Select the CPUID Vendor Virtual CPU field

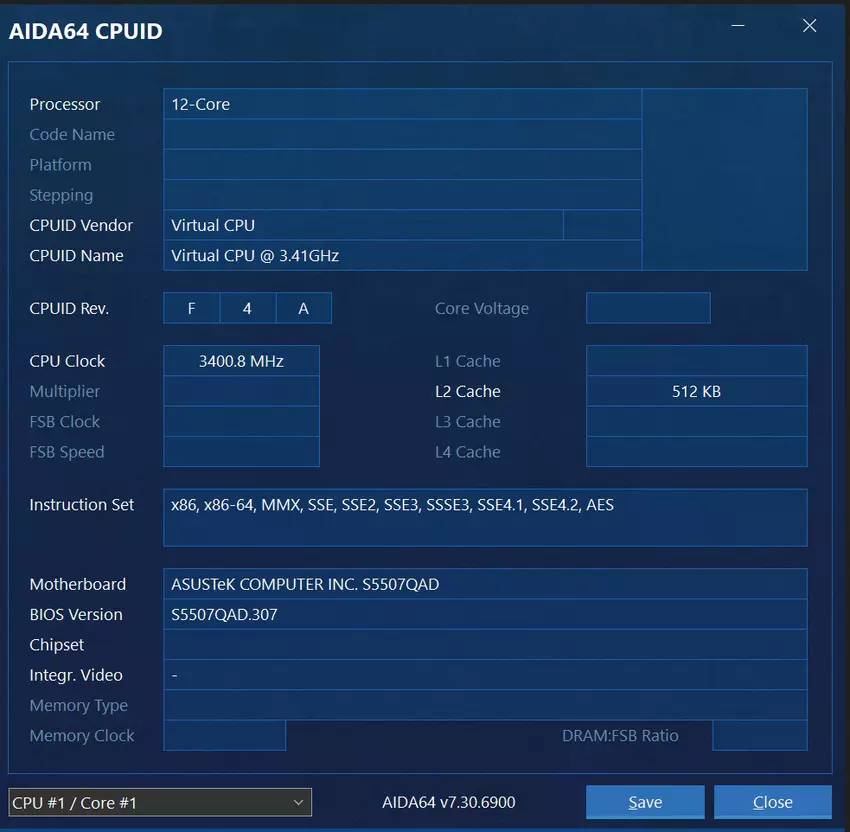(364, 225)
